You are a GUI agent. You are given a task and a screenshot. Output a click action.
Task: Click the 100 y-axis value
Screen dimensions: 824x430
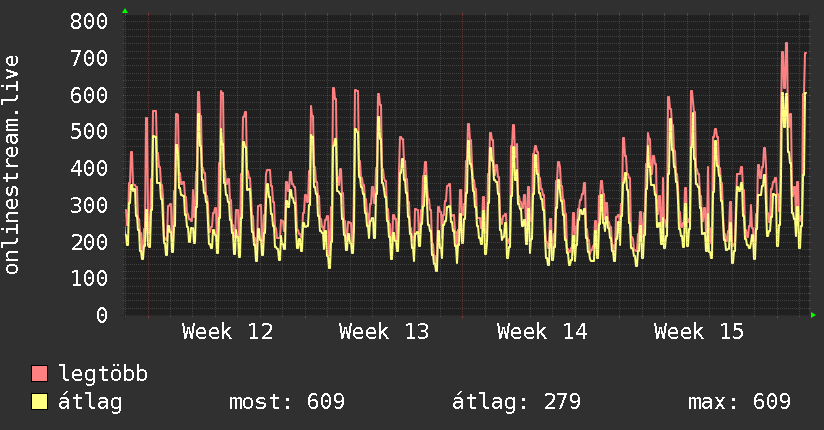89,278
